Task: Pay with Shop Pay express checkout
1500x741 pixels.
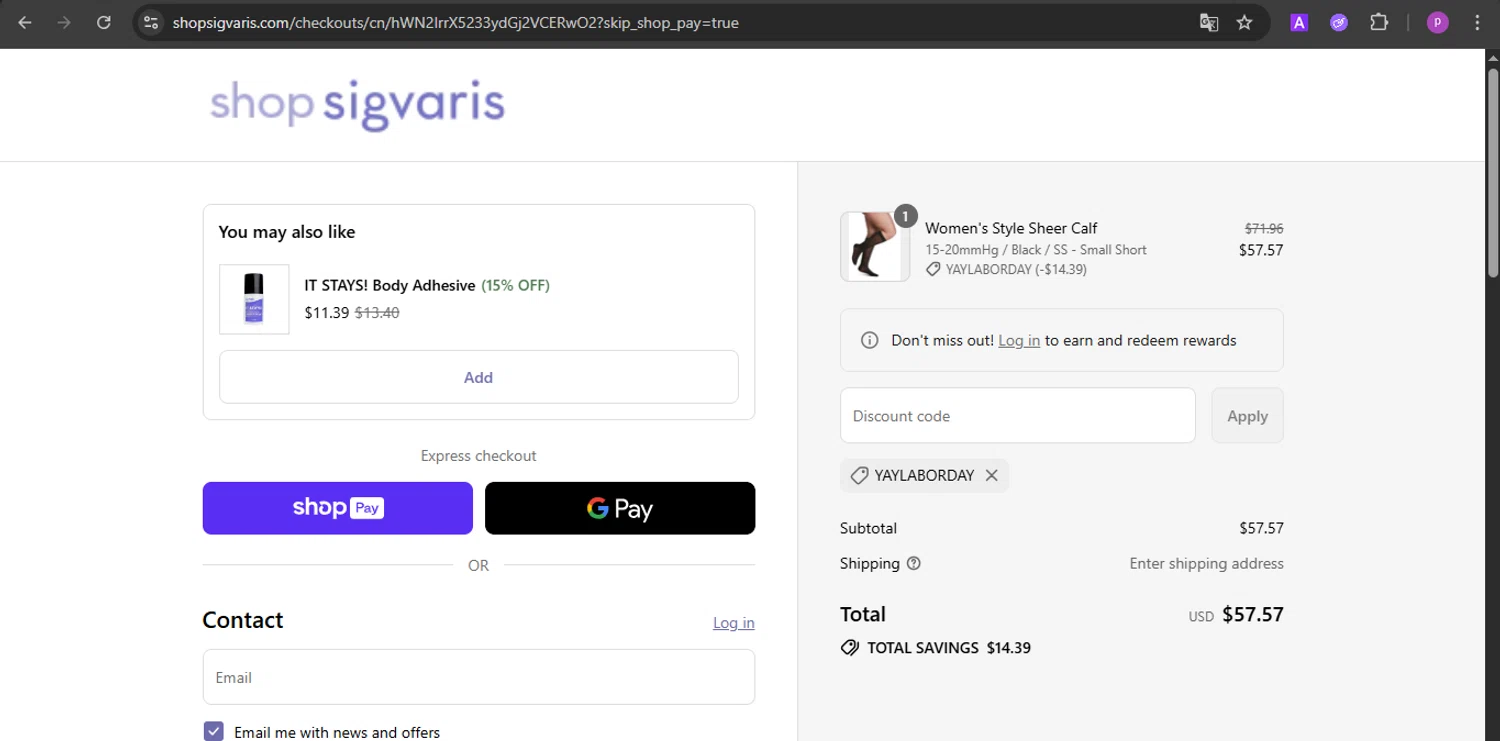Action: pyautogui.click(x=338, y=508)
